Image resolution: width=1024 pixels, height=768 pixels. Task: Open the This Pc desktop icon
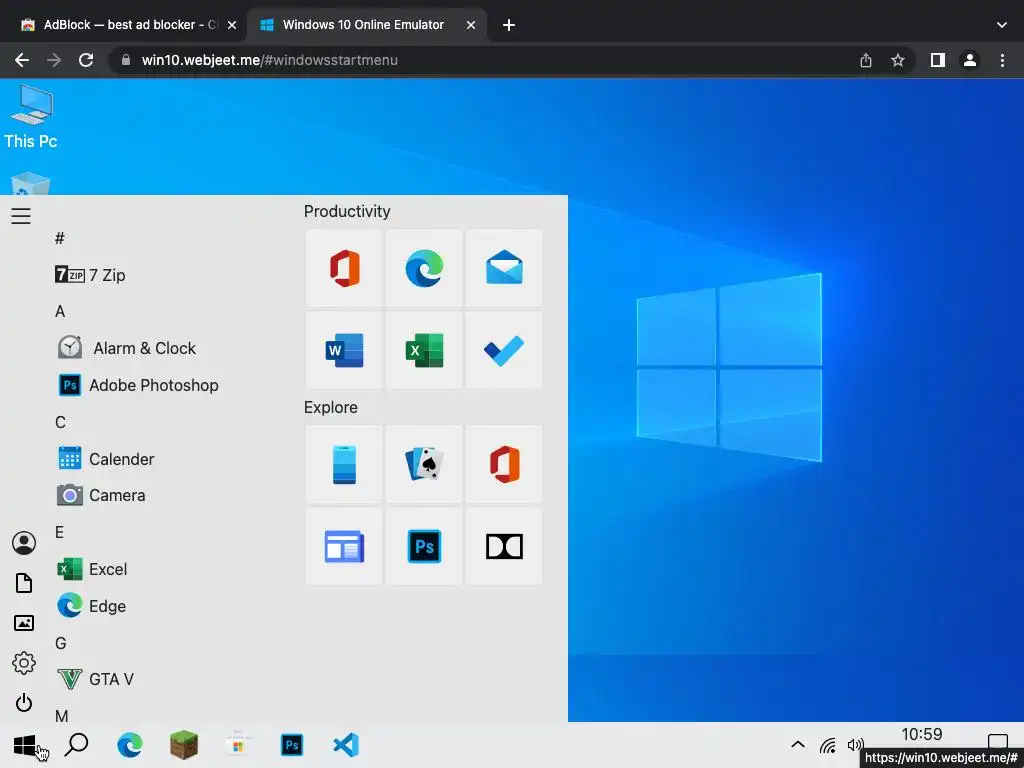pos(31,118)
